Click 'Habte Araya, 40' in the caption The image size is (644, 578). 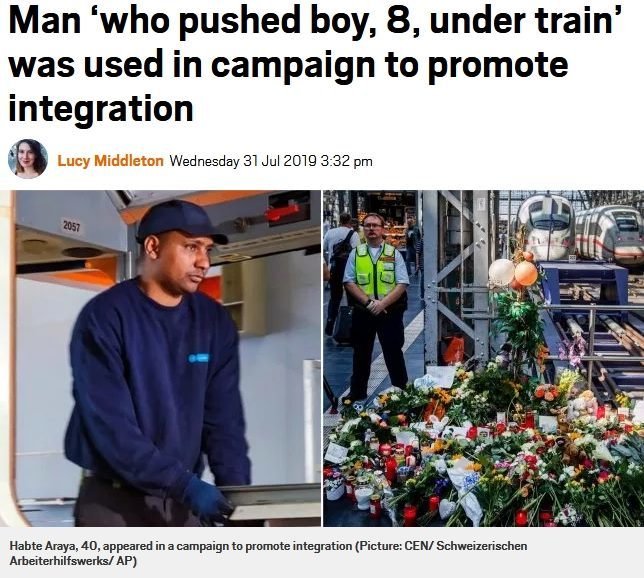(x=53, y=546)
